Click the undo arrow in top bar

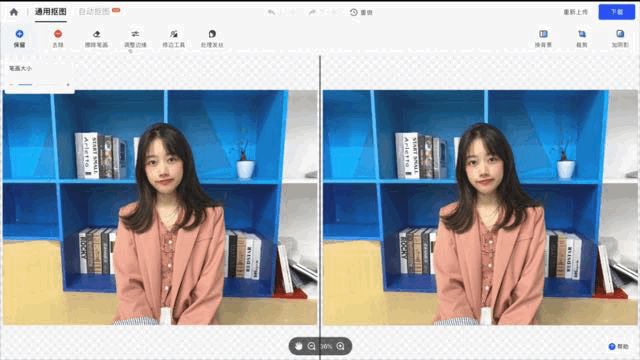coord(271,12)
